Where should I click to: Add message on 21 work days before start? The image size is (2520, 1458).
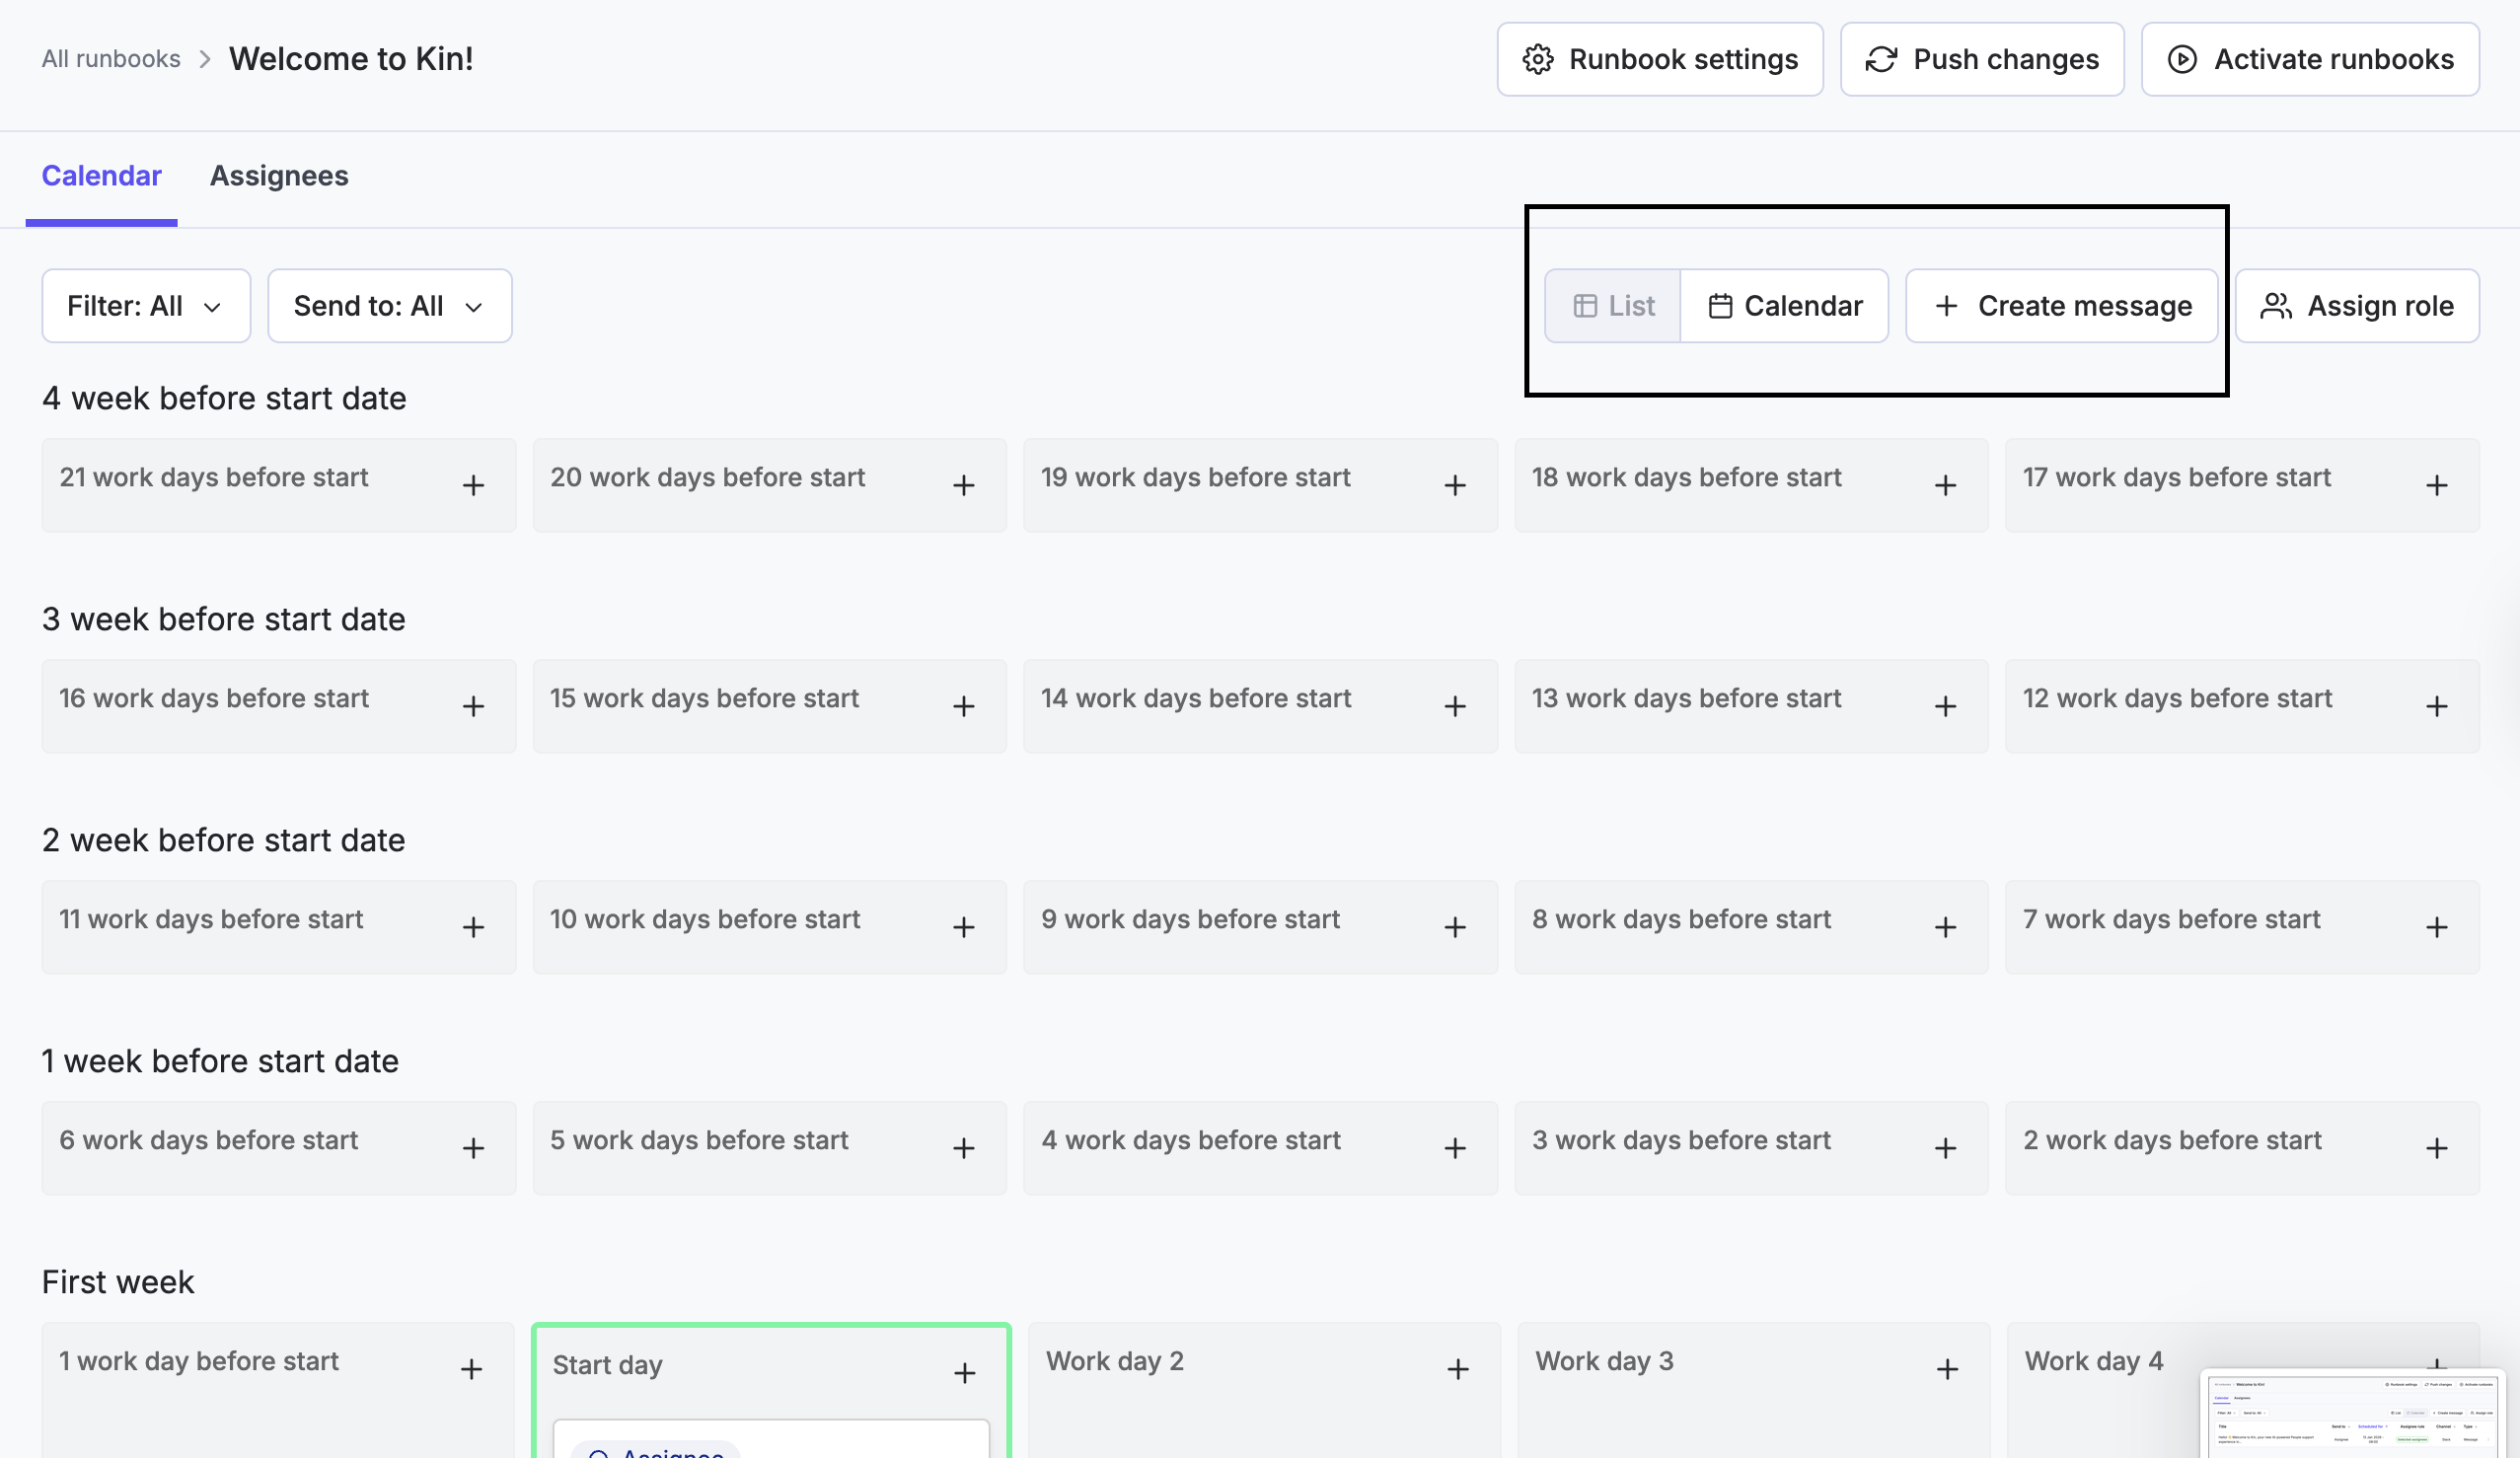pos(474,486)
